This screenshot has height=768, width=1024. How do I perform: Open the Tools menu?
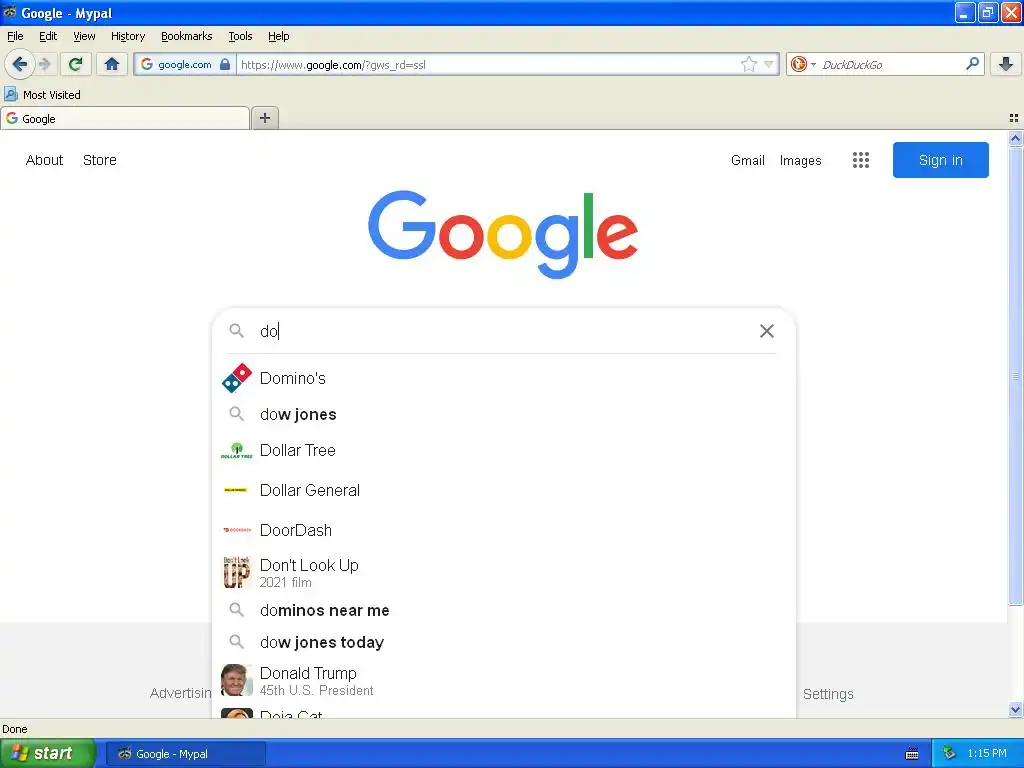pyautogui.click(x=240, y=36)
